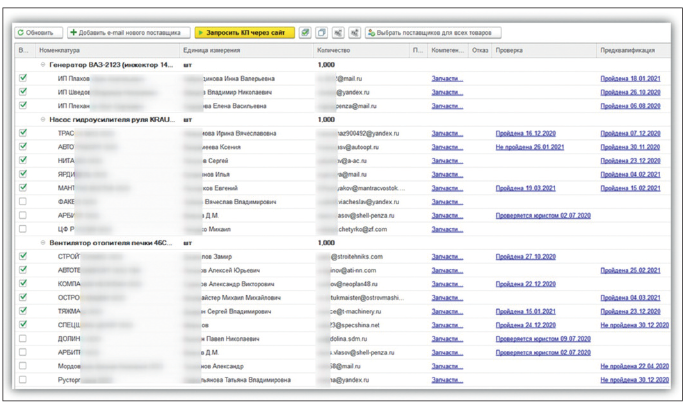The height and width of the screenshot is (405, 686).
Task: Open Предквалификация link Пройдена 30.11.2020
Action: point(630,147)
